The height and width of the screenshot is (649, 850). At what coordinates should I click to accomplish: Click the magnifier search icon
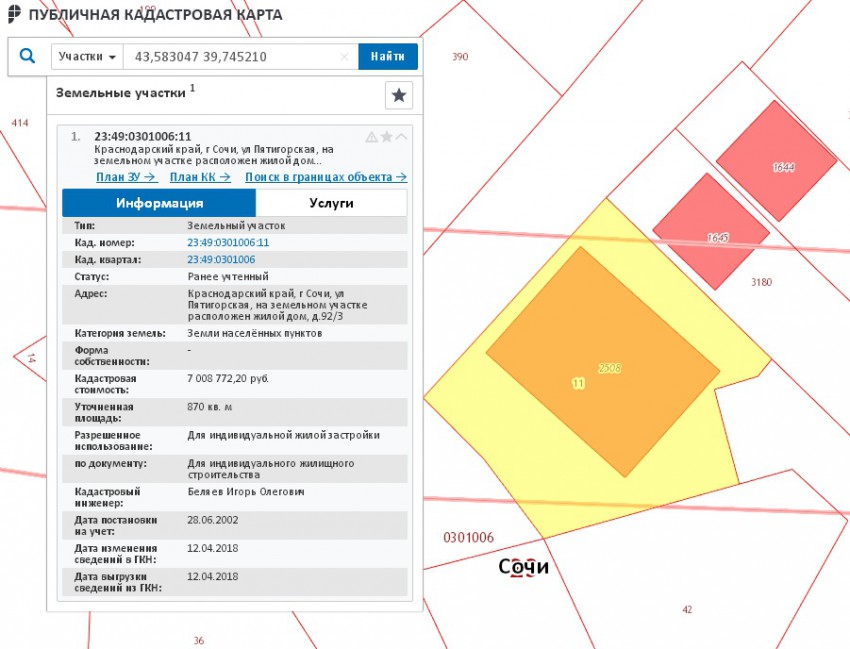28,57
